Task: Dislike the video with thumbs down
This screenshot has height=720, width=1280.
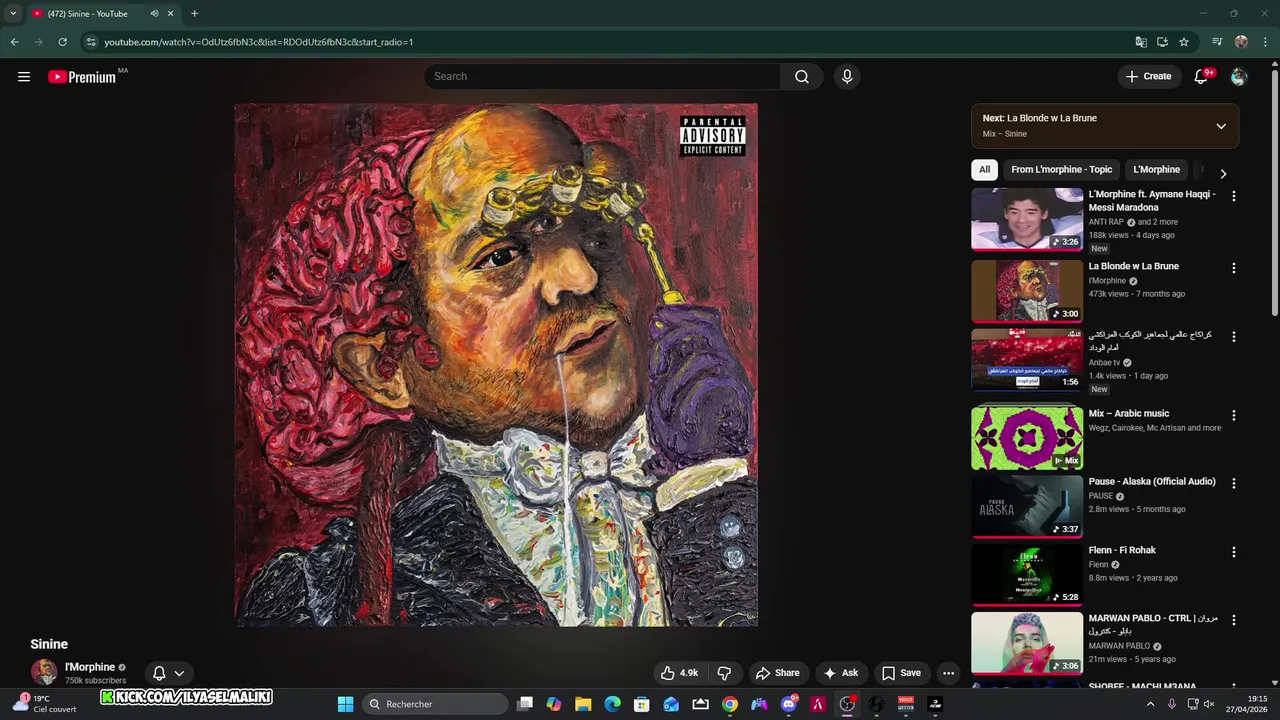Action: 725,673
